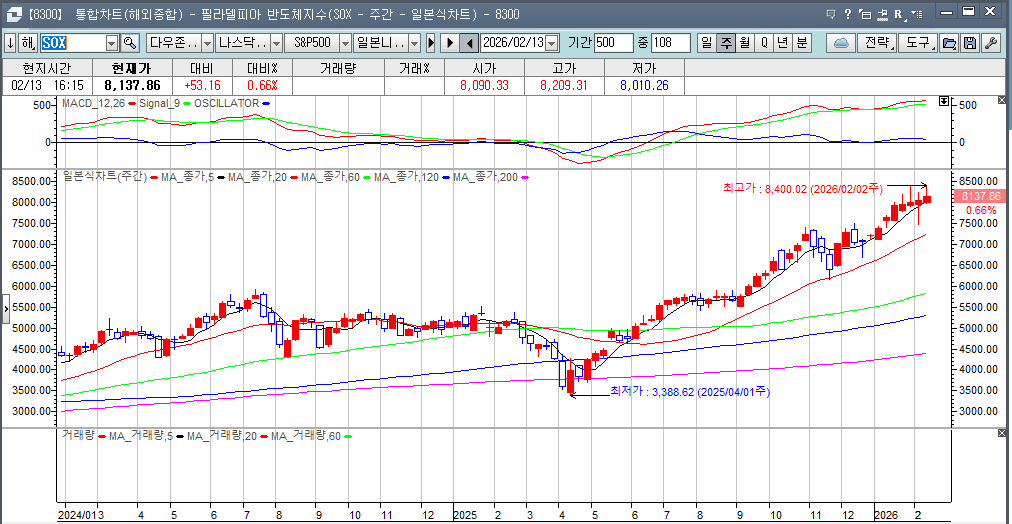
Task: Open the 다우존 index dropdown
Action: click(207, 43)
